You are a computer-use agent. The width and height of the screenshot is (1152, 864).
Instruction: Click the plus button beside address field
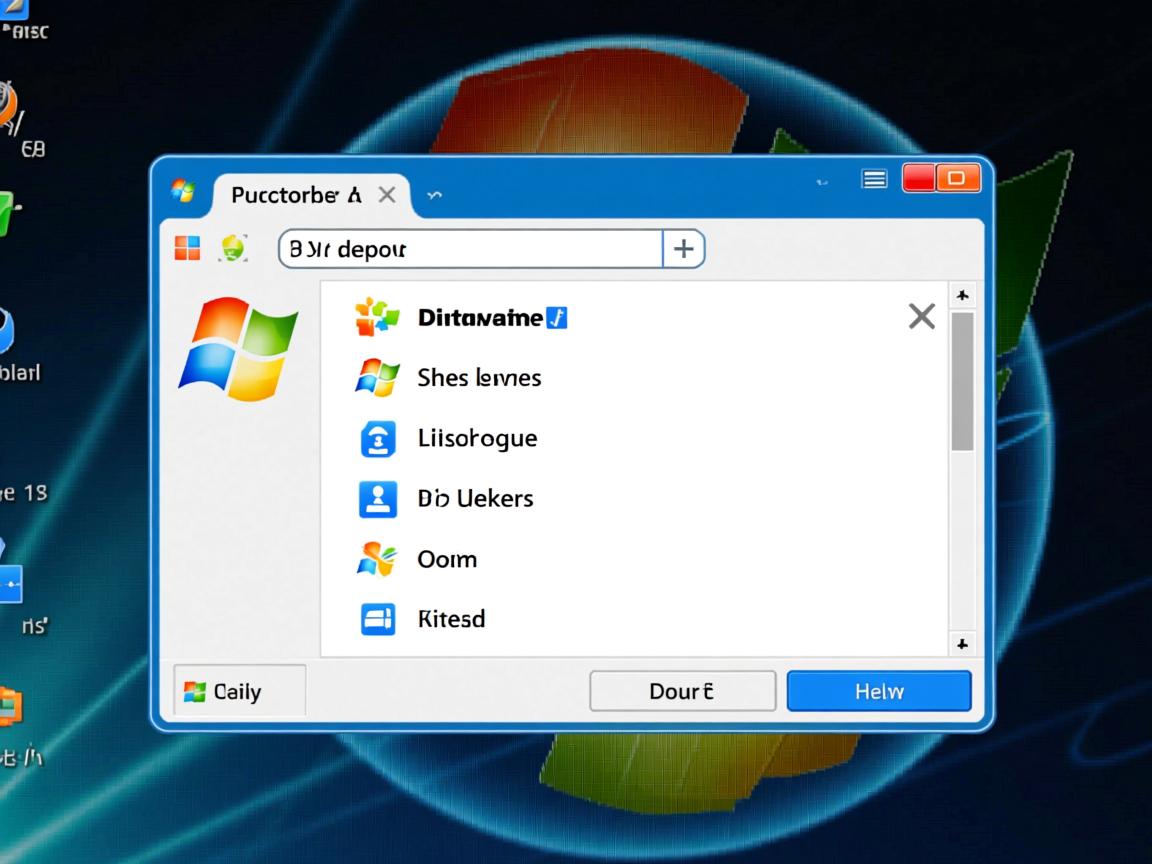[684, 249]
